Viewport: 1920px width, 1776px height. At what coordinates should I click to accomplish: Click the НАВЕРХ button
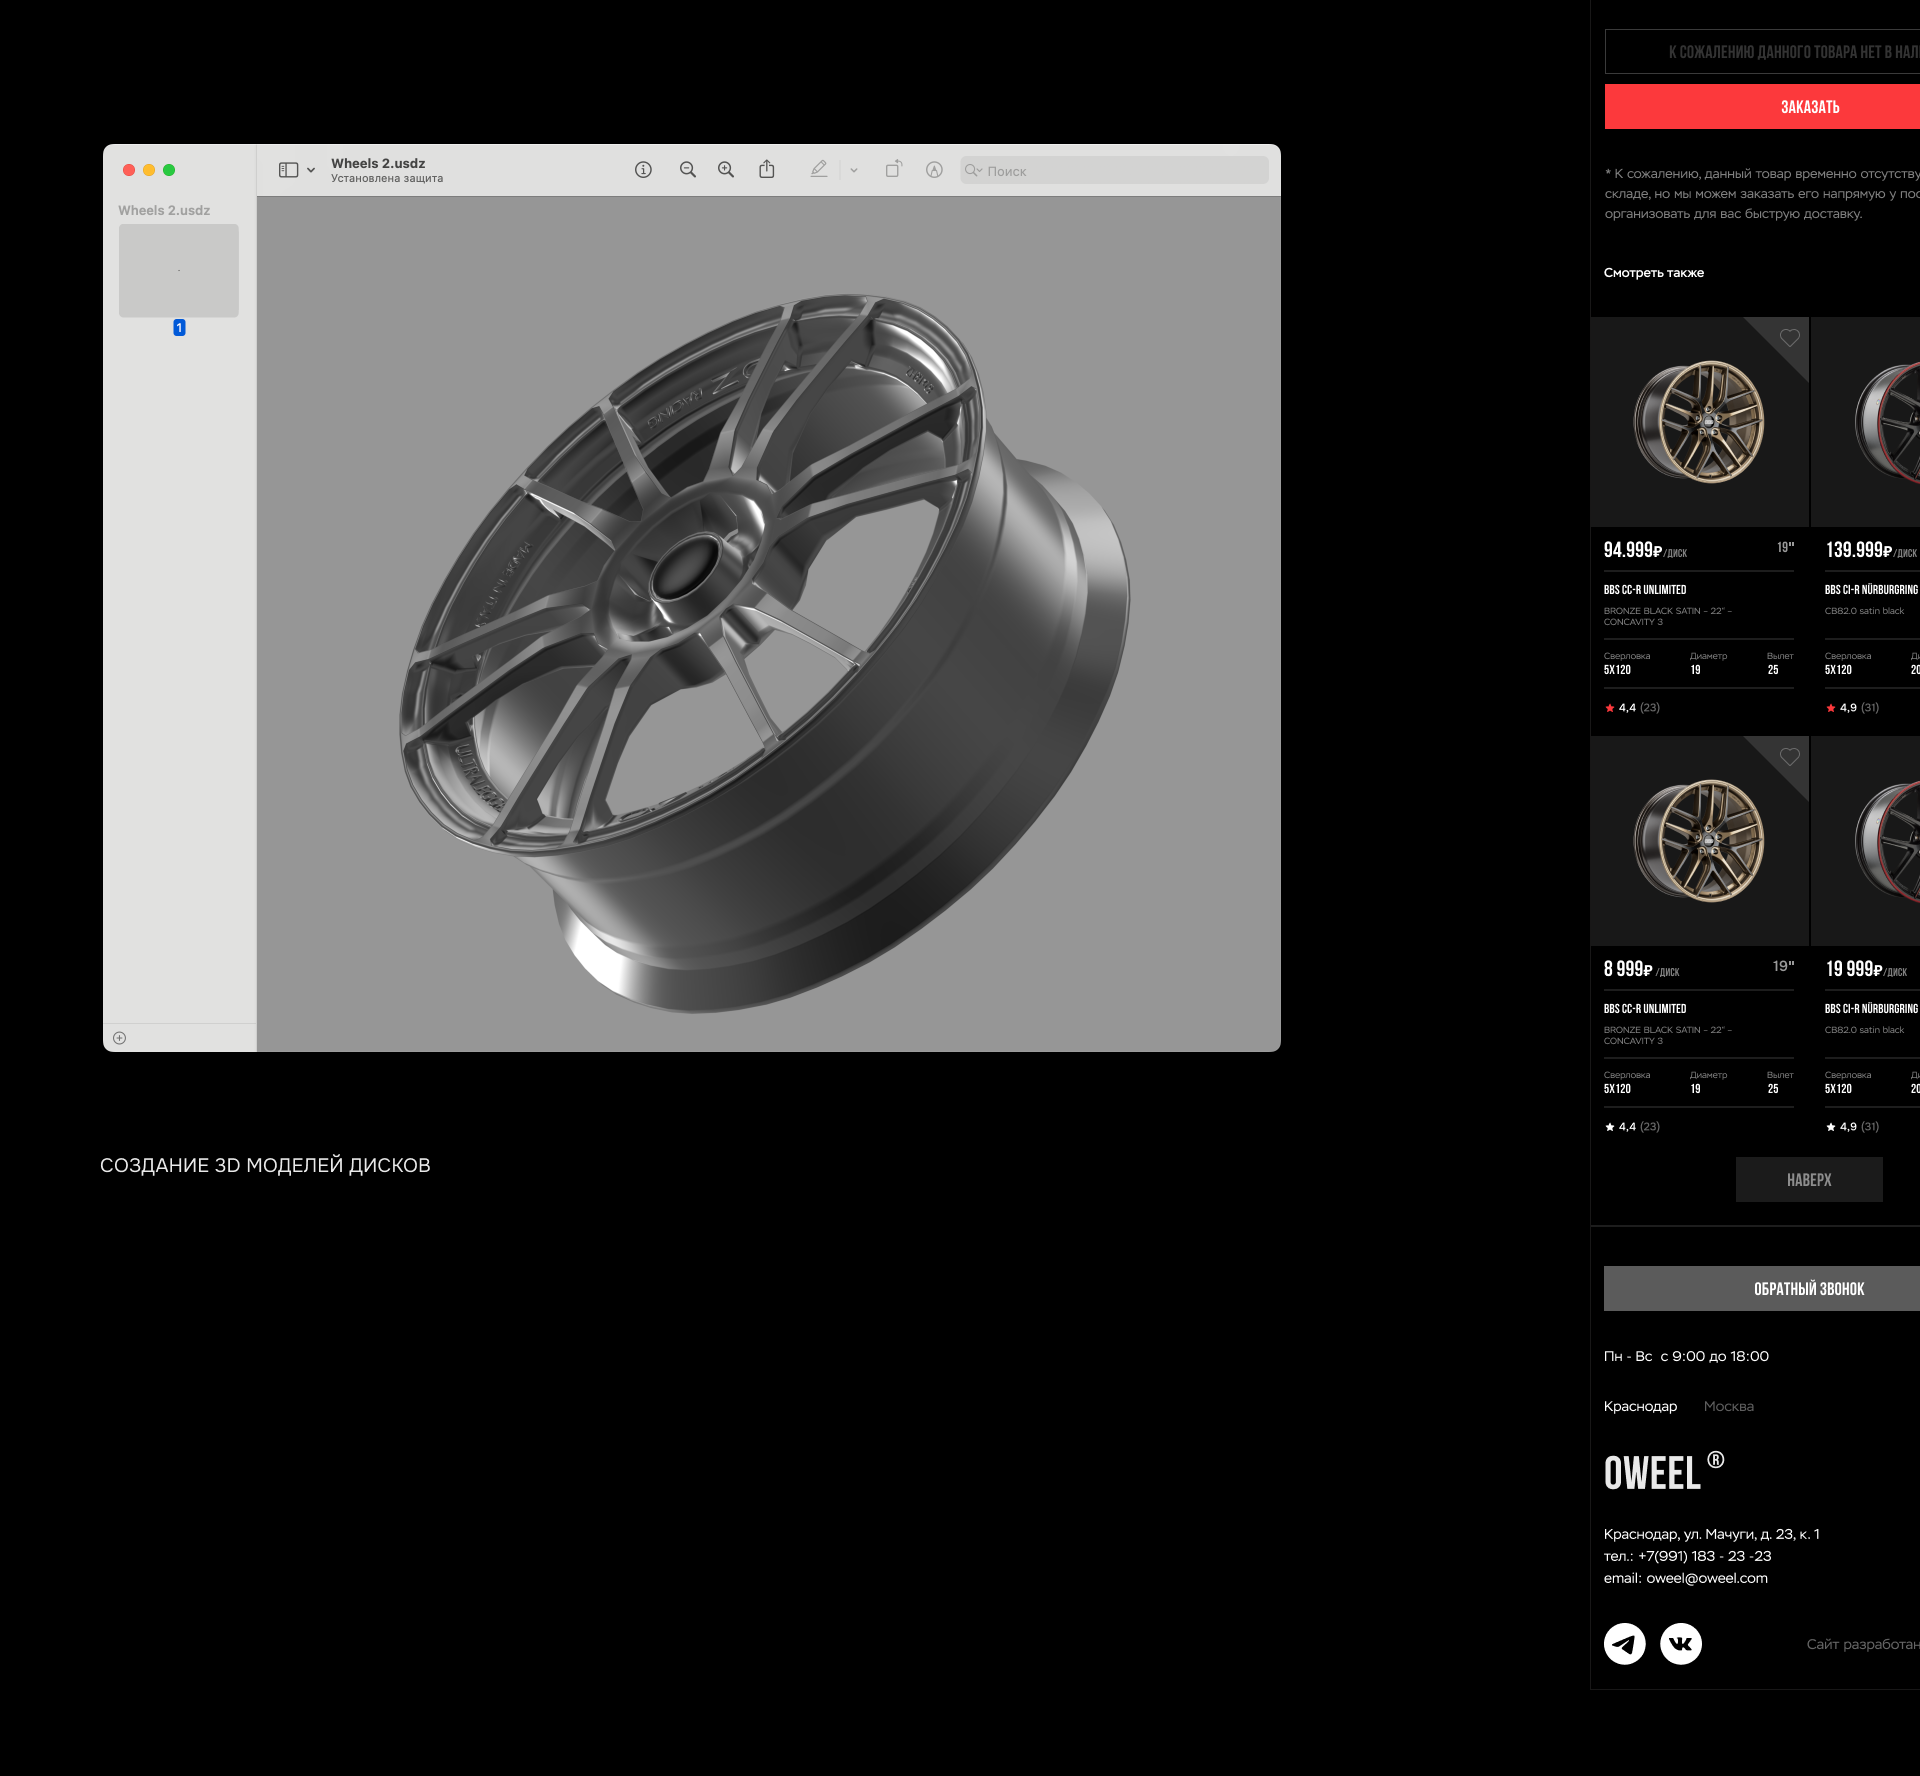tap(1808, 1180)
